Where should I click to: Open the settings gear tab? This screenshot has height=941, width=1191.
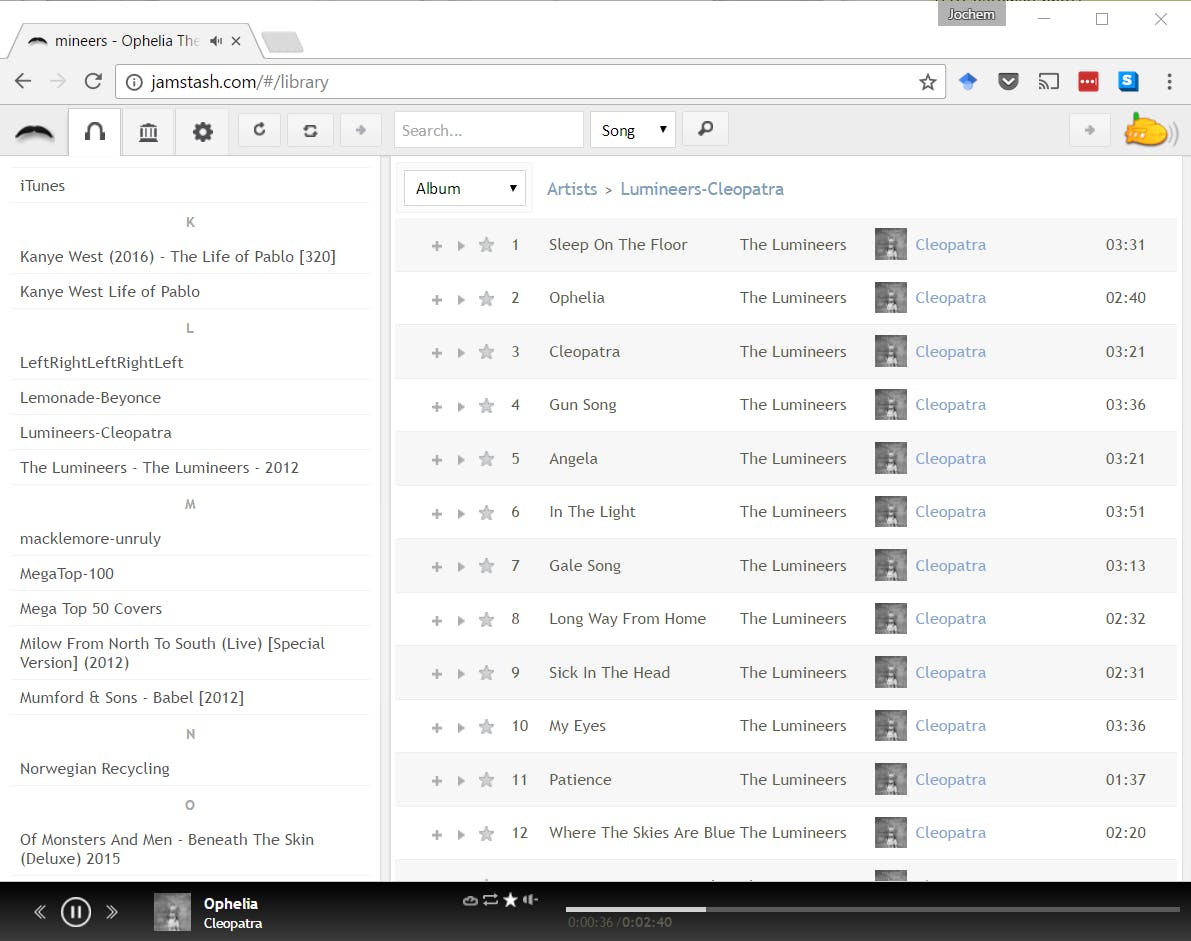tap(203, 132)
